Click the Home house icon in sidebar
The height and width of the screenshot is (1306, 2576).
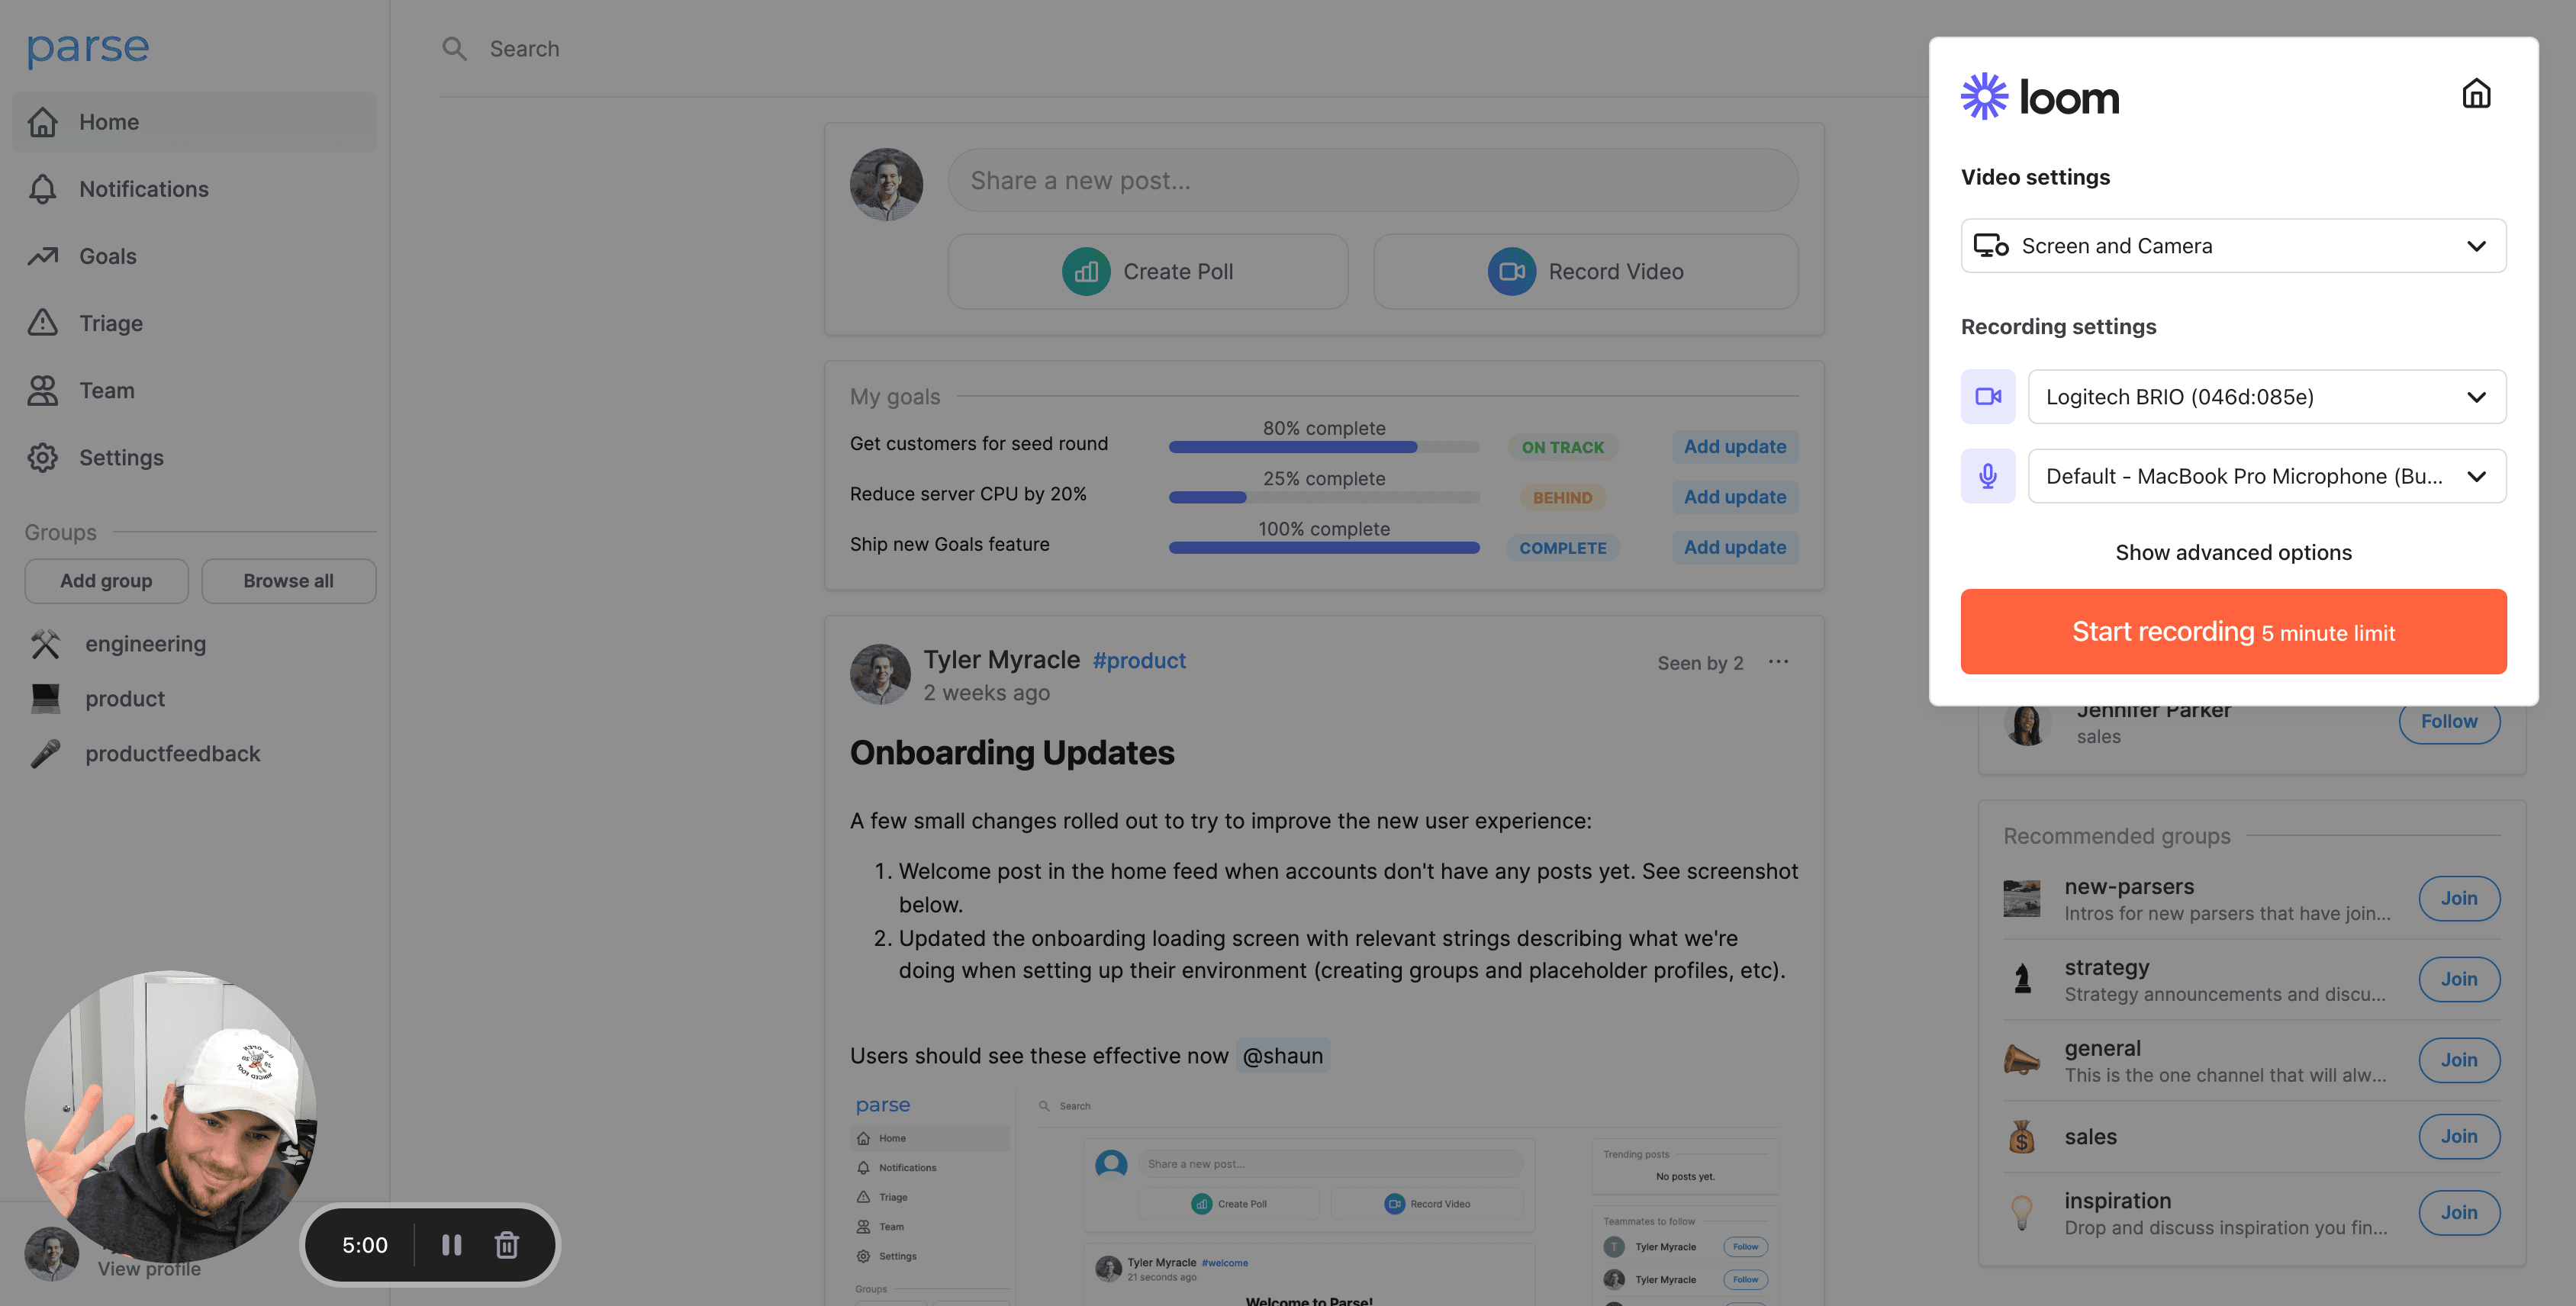coord(42,122)
